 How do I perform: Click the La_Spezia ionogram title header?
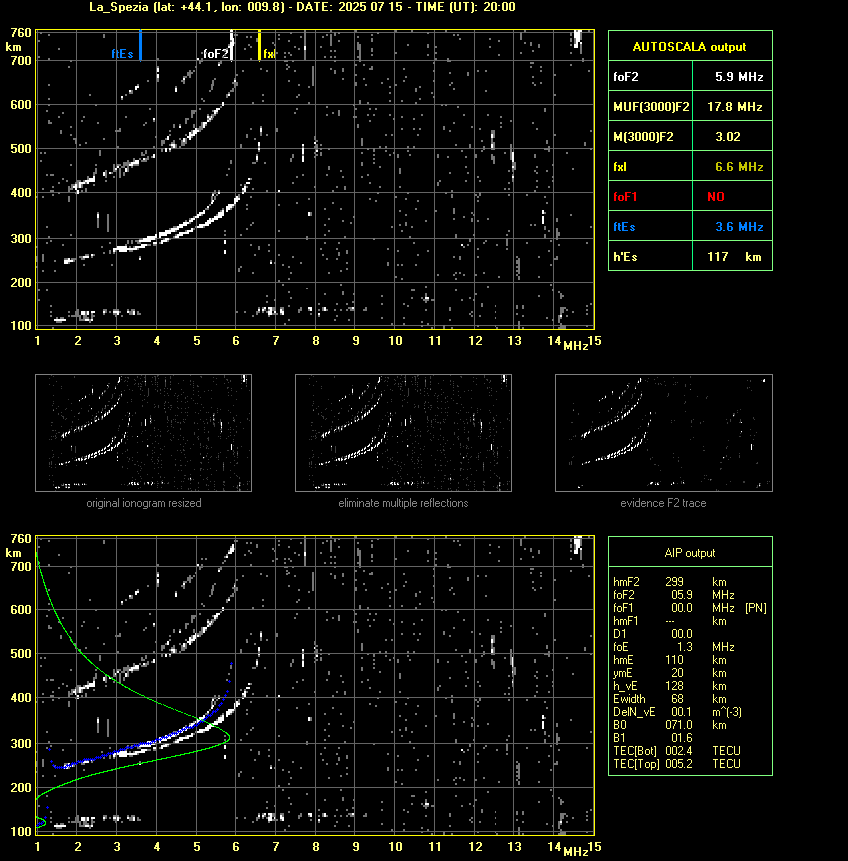click(302, 7)
